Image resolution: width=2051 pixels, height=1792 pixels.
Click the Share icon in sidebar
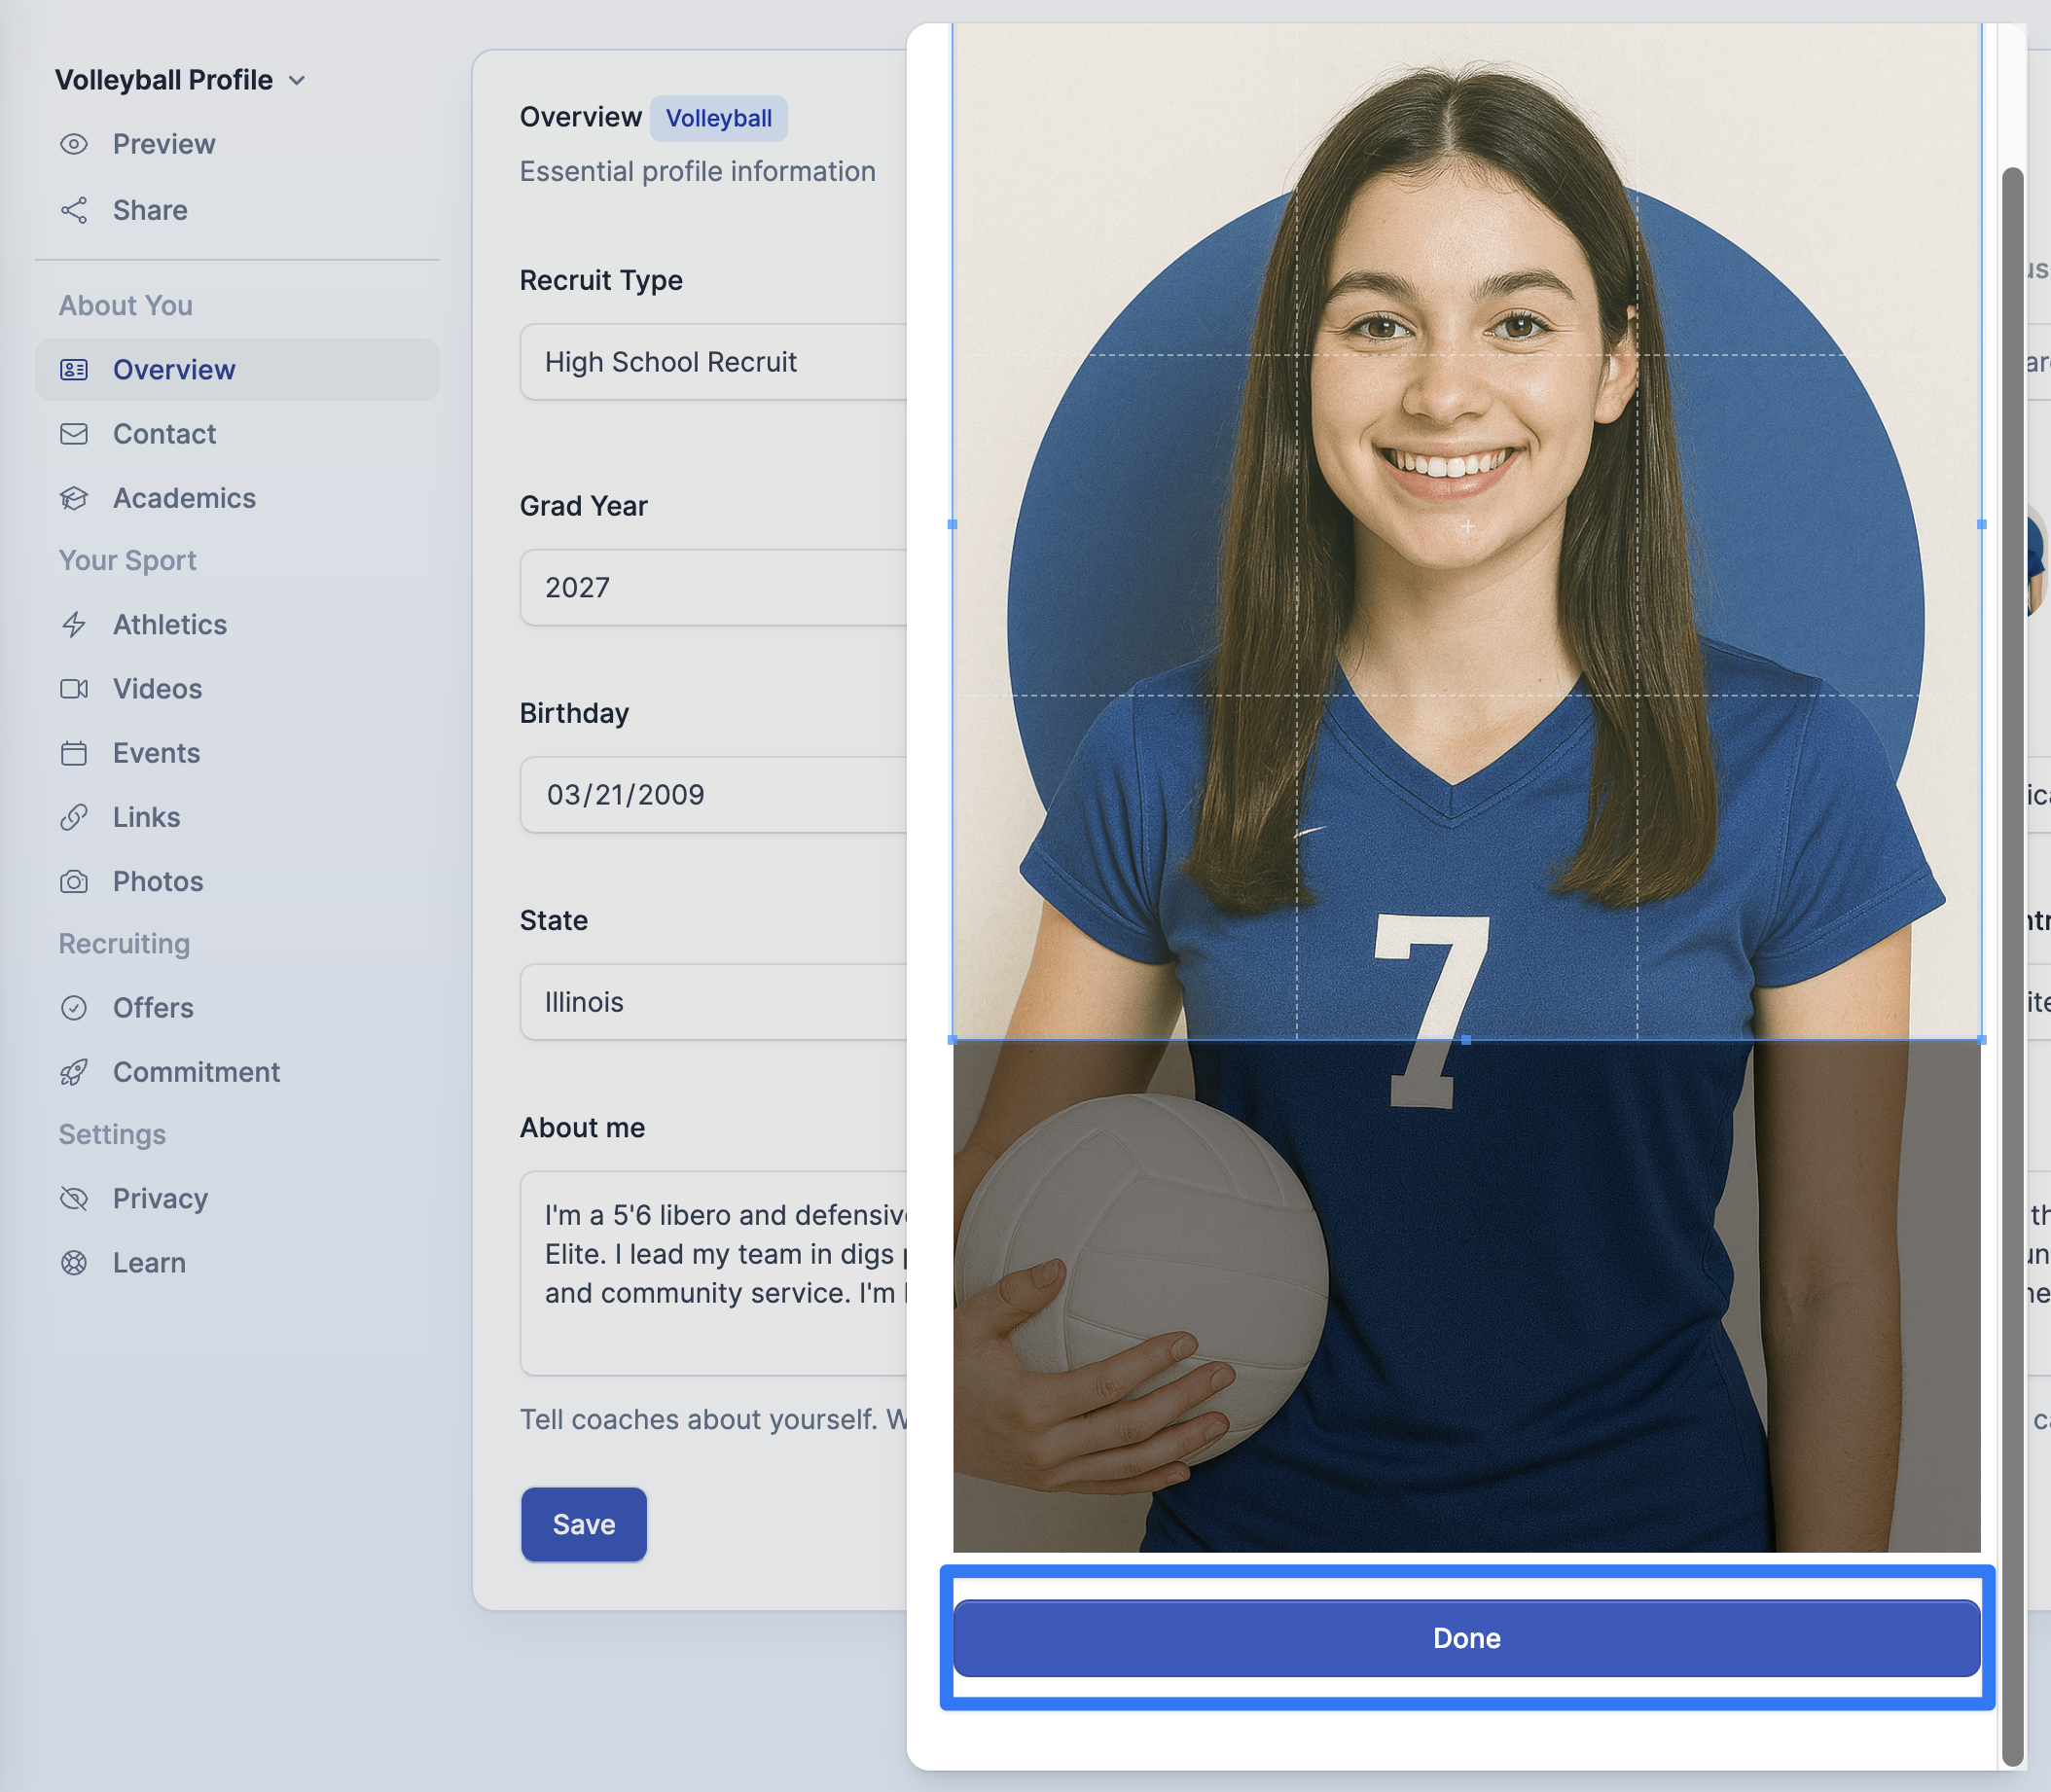pos(74,210)
